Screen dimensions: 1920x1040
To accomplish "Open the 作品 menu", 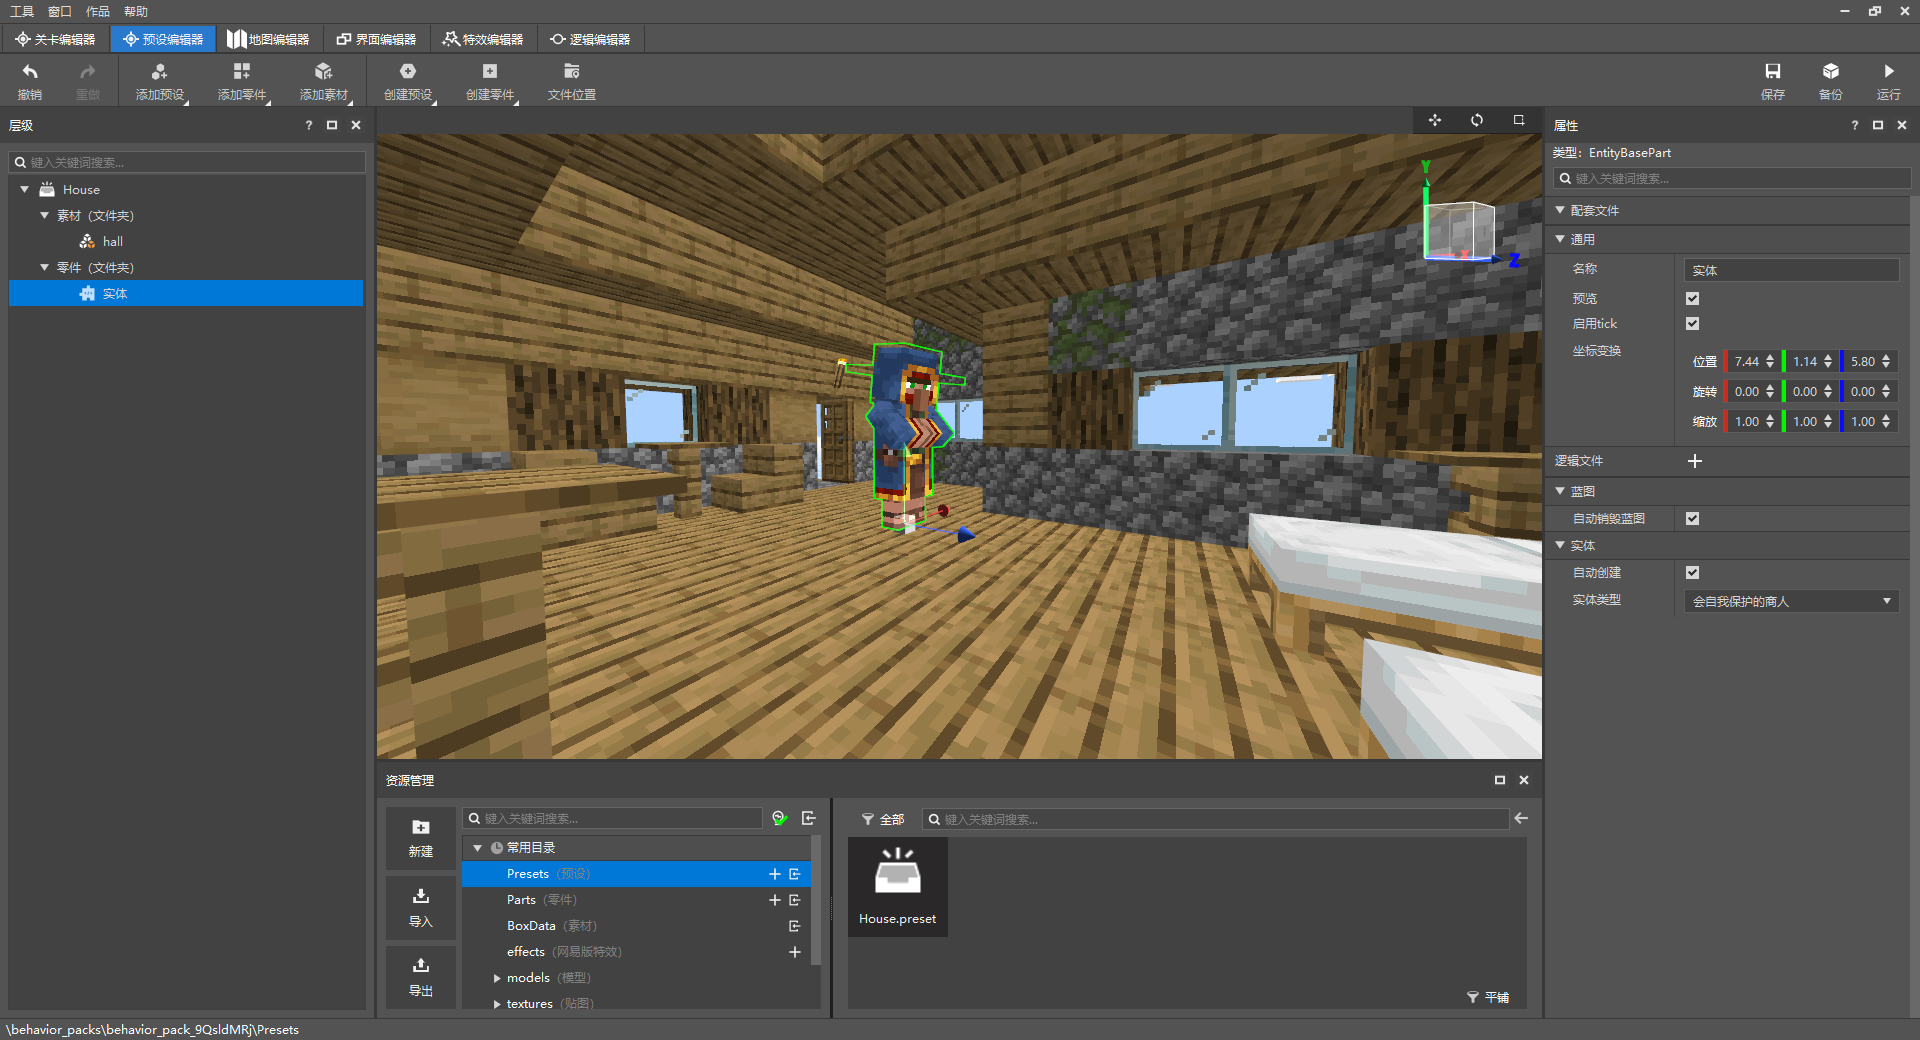I will point(98,11).
